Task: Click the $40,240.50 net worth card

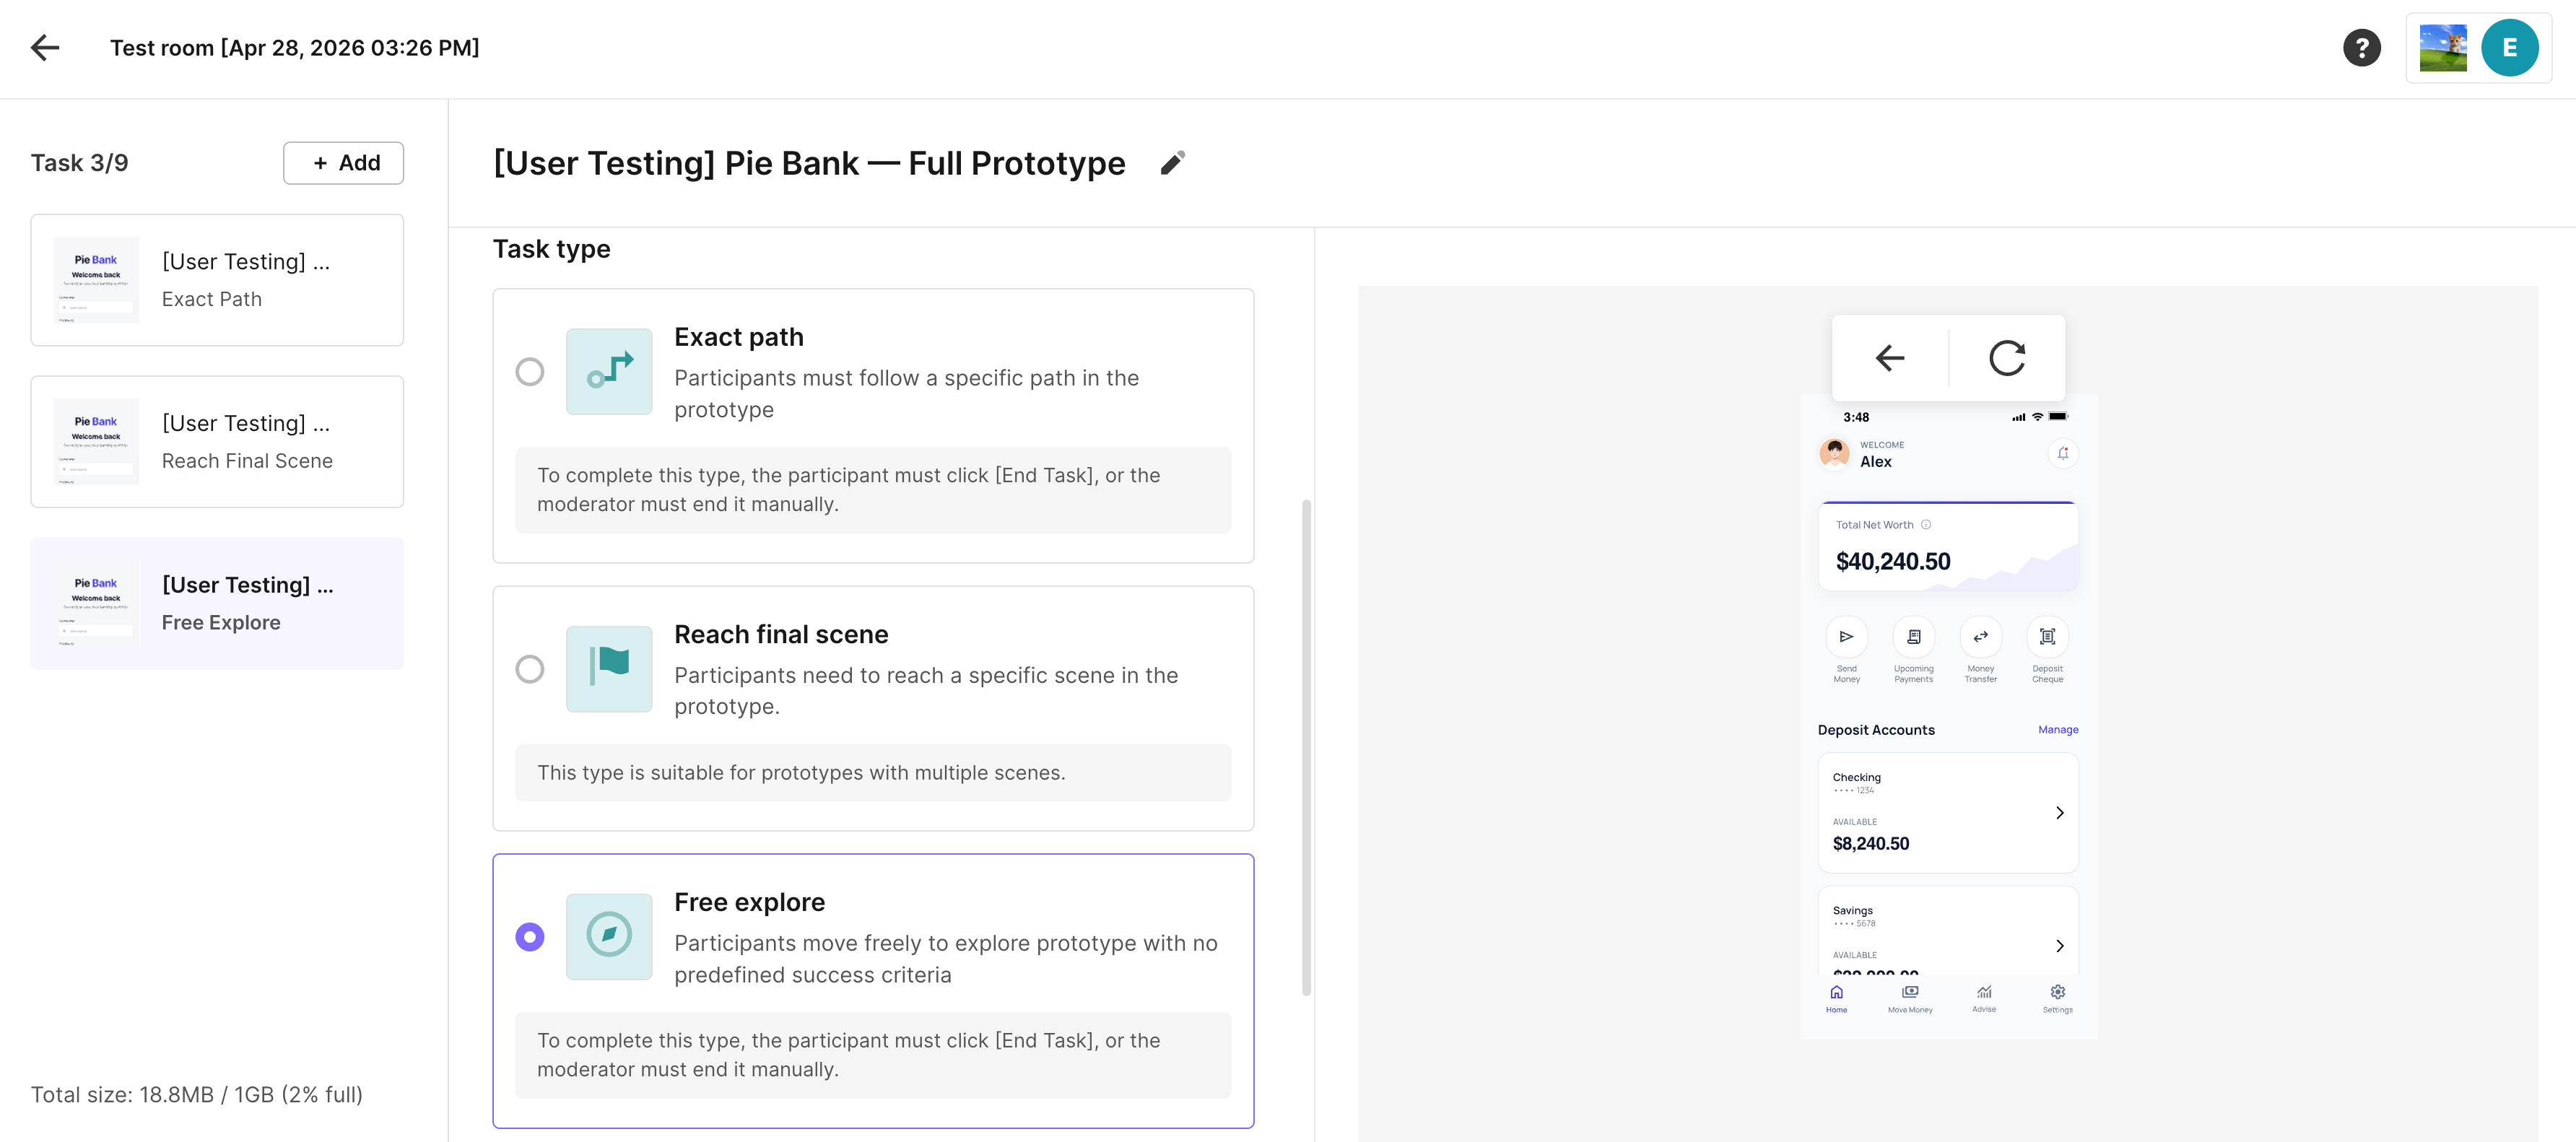Action: click(x=1947, y=546)
